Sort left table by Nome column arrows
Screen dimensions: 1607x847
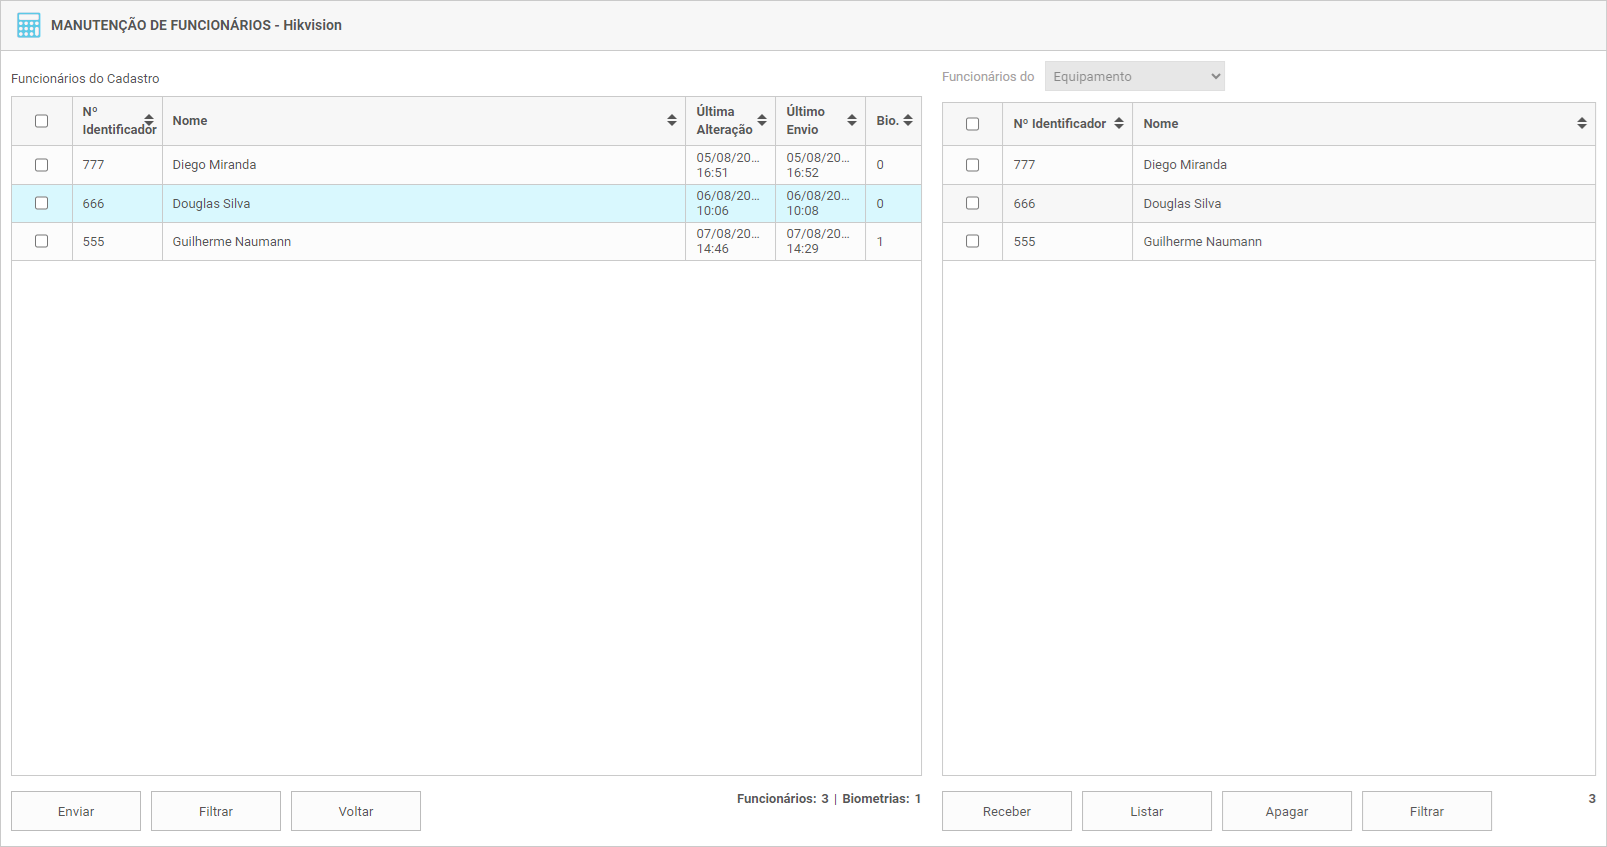[x=672, y=121]
